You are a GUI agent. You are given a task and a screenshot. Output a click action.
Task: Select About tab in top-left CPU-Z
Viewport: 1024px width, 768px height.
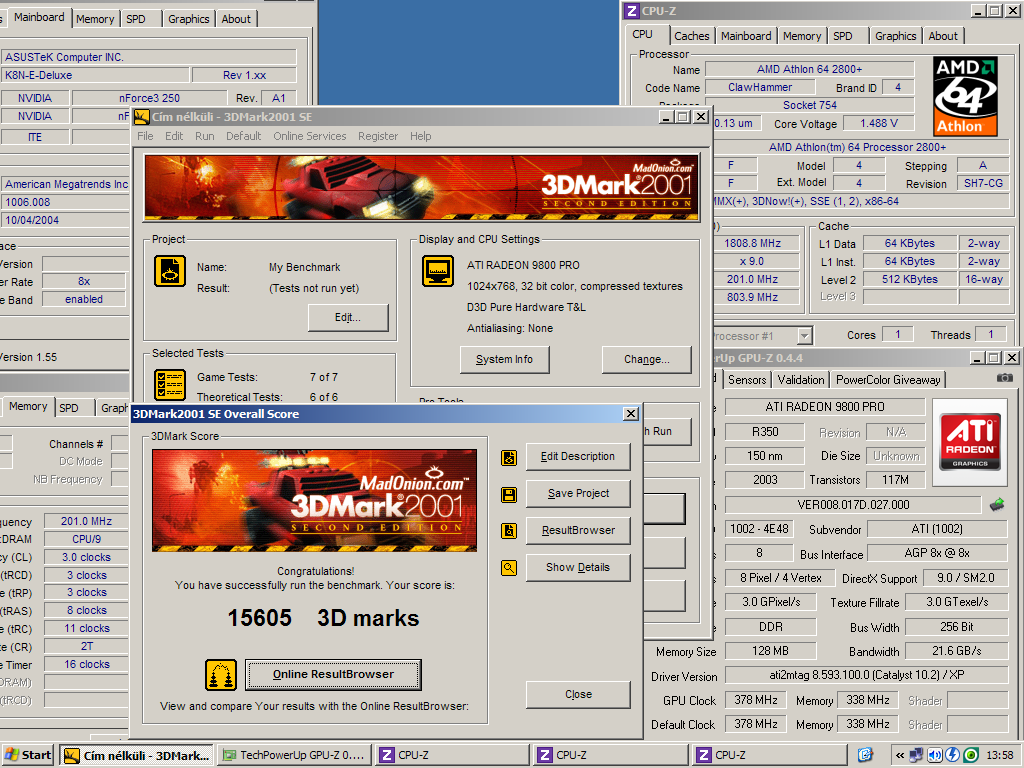pos(236,19)
